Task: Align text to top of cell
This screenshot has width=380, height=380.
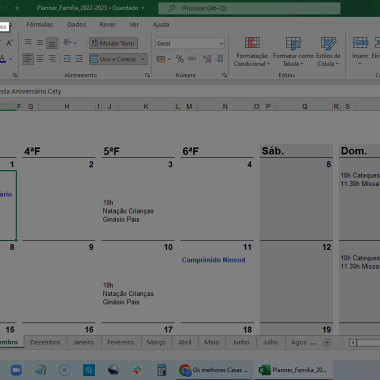Action: pyautogui.click(x=28, y=43)
